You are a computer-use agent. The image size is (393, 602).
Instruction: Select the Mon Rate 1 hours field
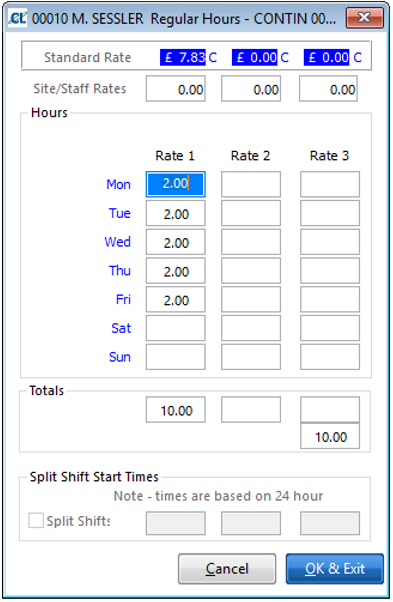coord(175,184)
